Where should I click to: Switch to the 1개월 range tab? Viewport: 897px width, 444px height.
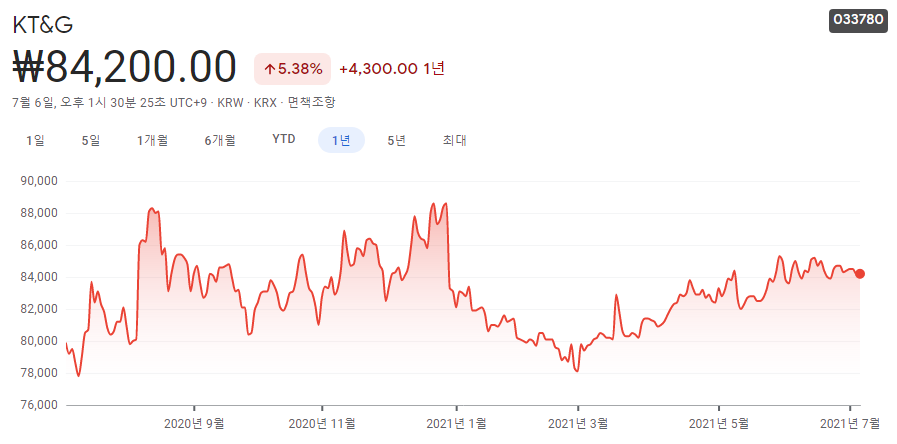point(152,140)
